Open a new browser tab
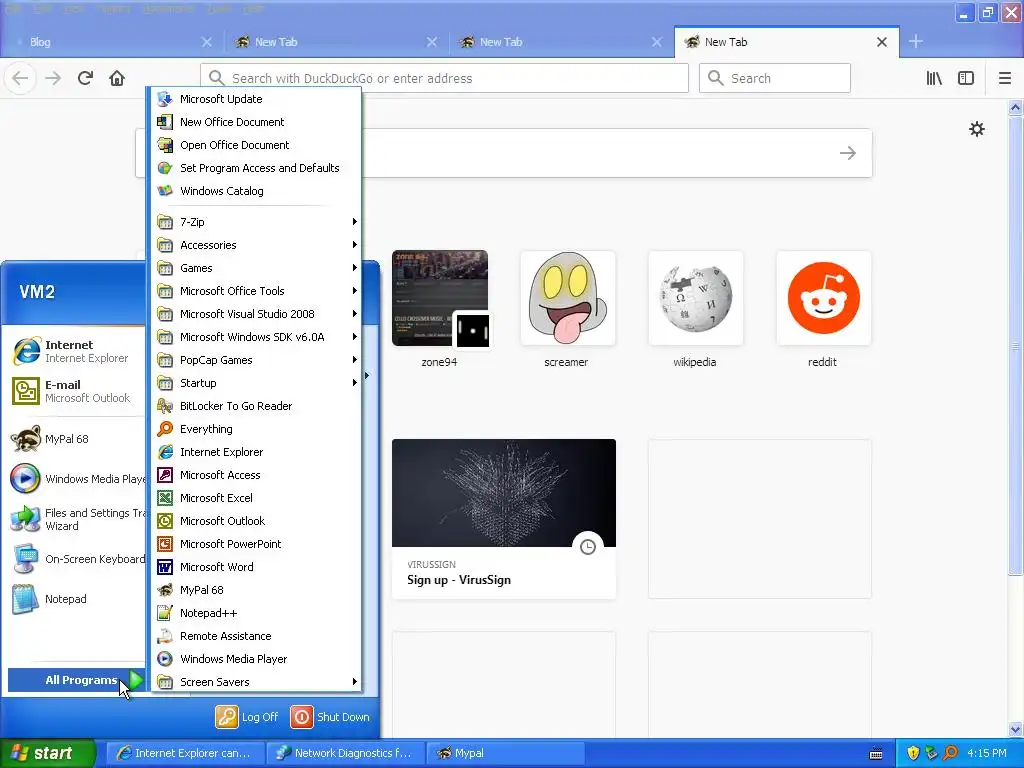 [916, 42]
